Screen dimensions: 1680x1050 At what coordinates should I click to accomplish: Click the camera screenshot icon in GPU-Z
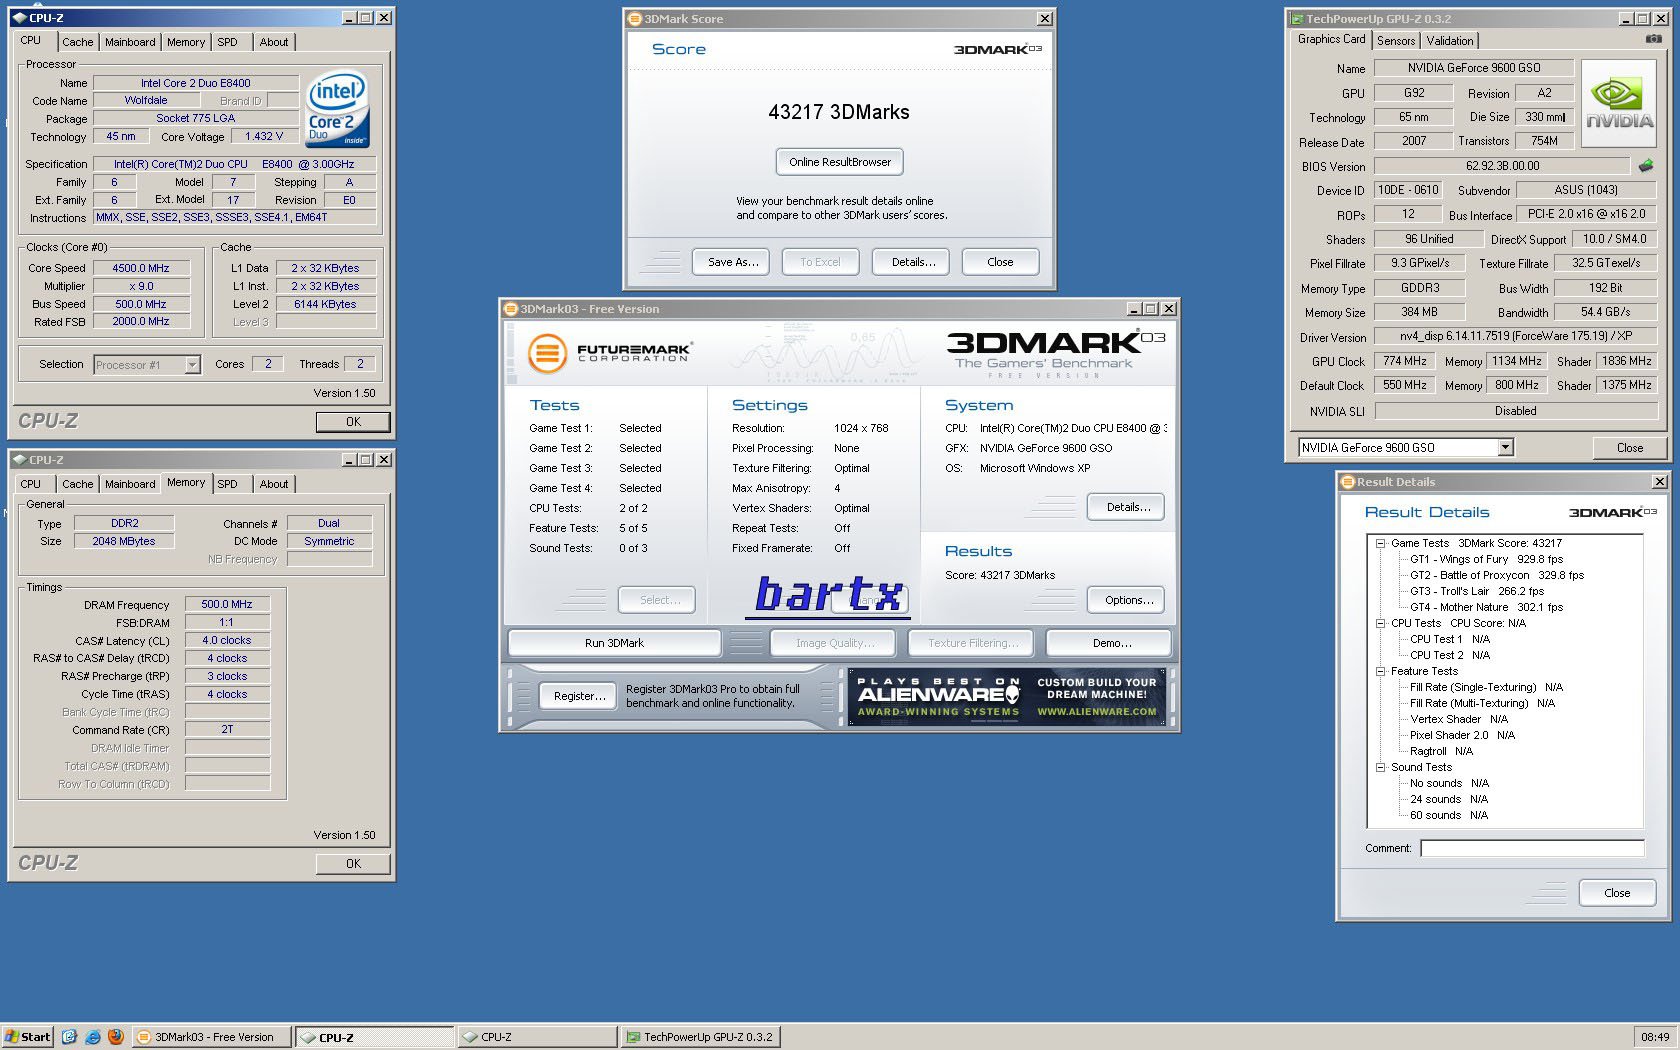[1654, 39]
